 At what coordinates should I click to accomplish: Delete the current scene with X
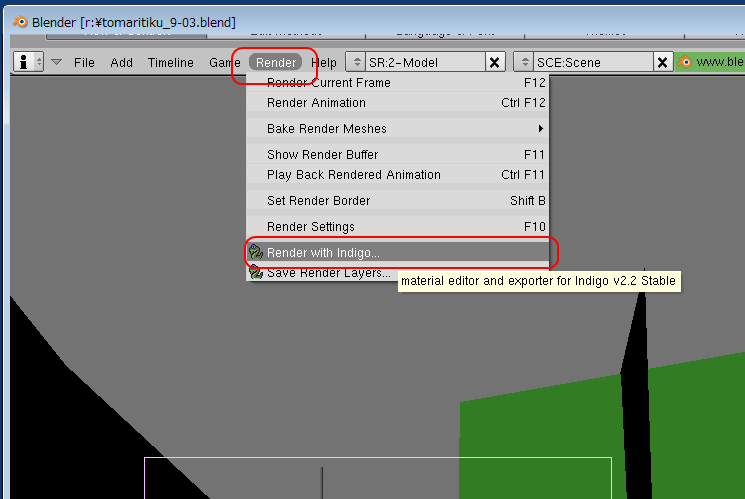[662, 62]
